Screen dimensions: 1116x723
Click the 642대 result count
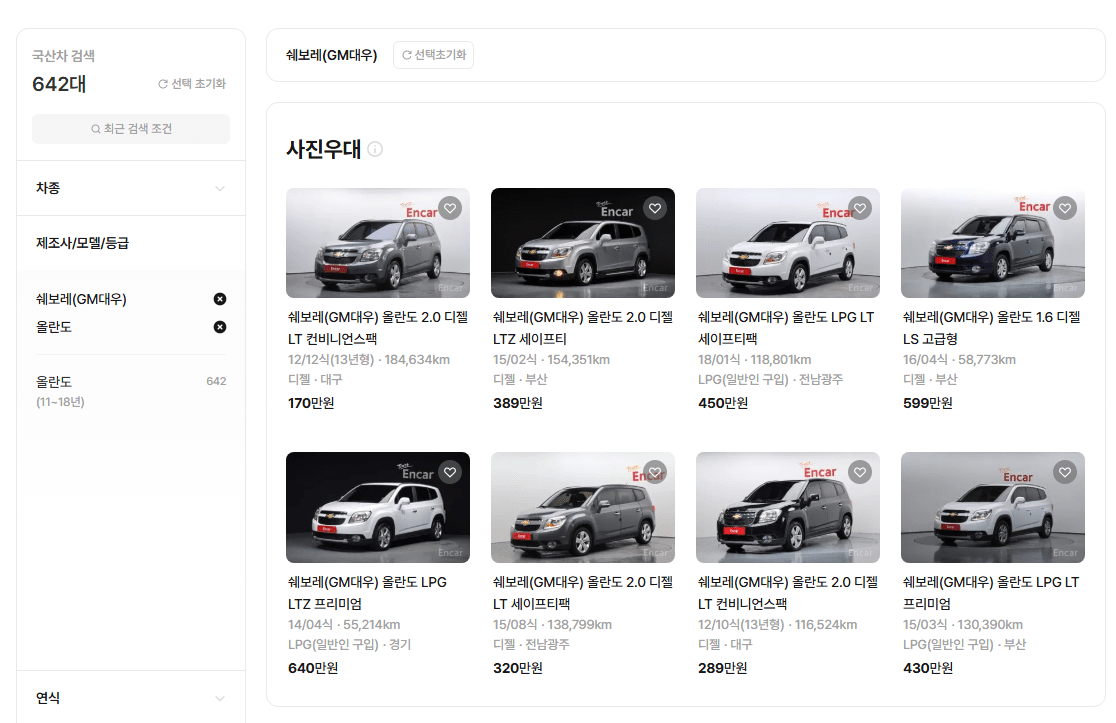click(59, 84)
